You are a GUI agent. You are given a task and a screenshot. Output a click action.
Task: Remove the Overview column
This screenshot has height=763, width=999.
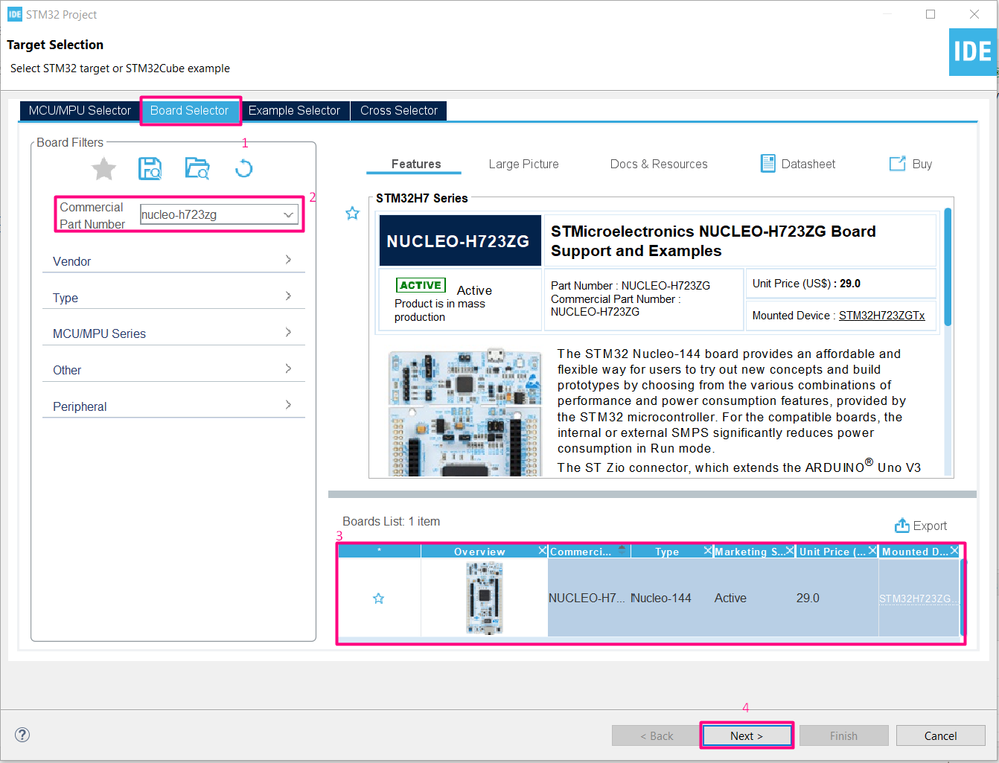(542, 550)
